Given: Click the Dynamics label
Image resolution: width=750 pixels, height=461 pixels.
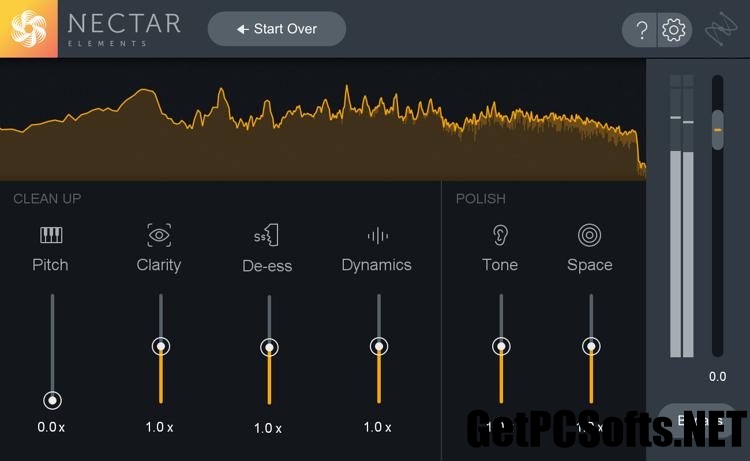Looking at the screenshot, I should (376, 265).
